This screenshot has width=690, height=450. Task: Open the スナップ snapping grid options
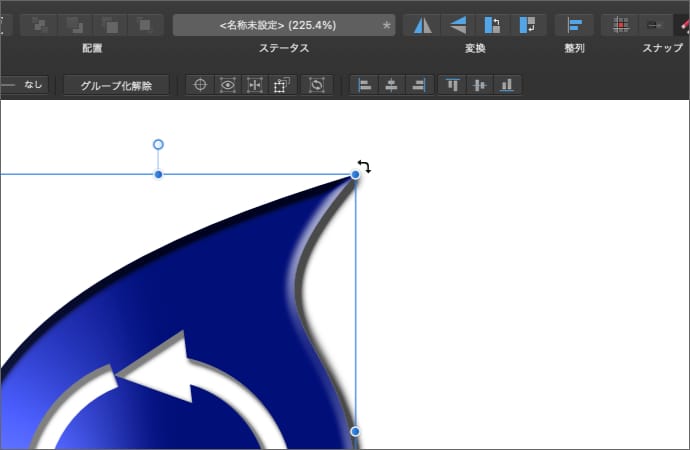tap(622, 25)
